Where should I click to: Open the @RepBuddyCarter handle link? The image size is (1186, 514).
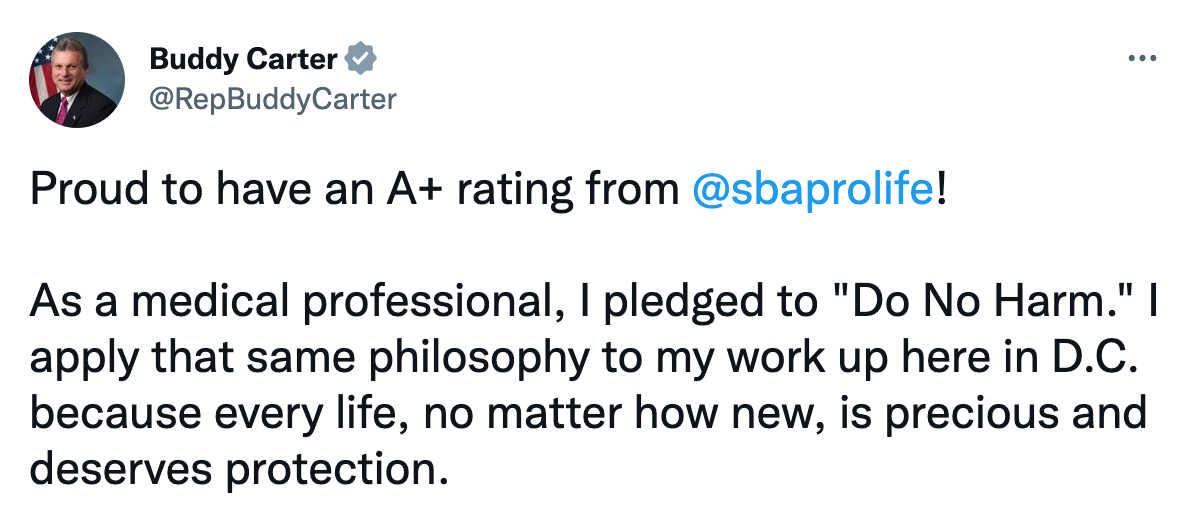coord(272,98)
